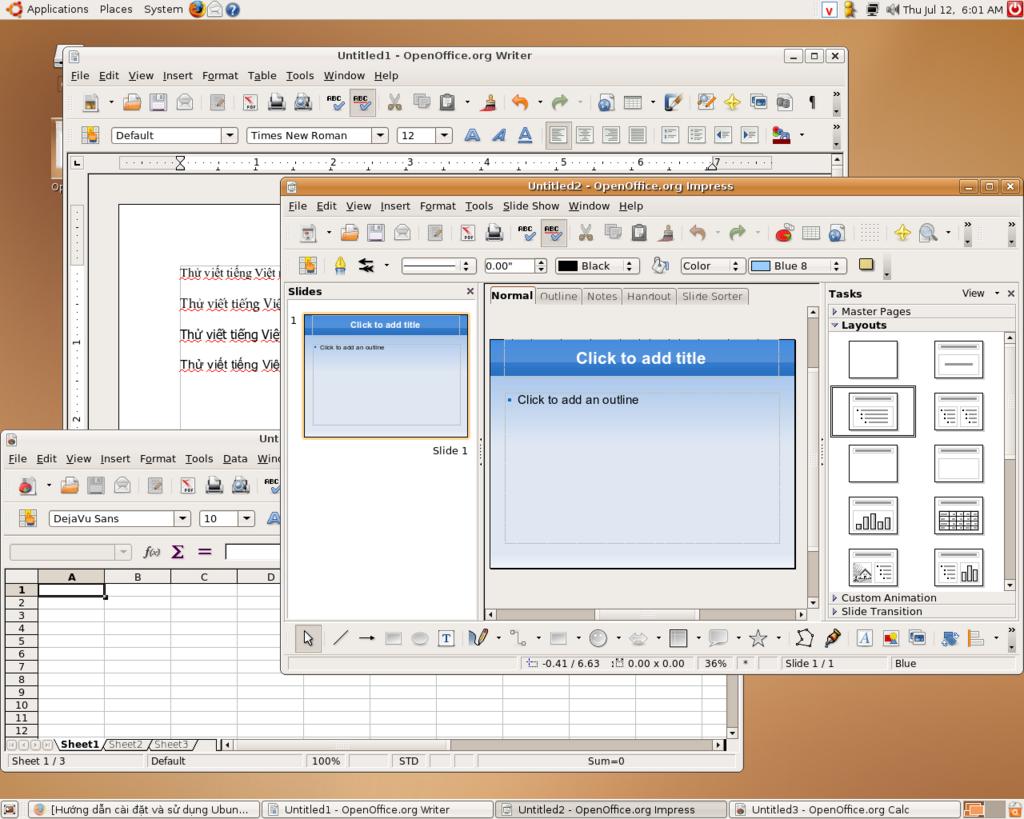
Task: Select the arrow Select tool in Impress
Action: coord(308,638)
